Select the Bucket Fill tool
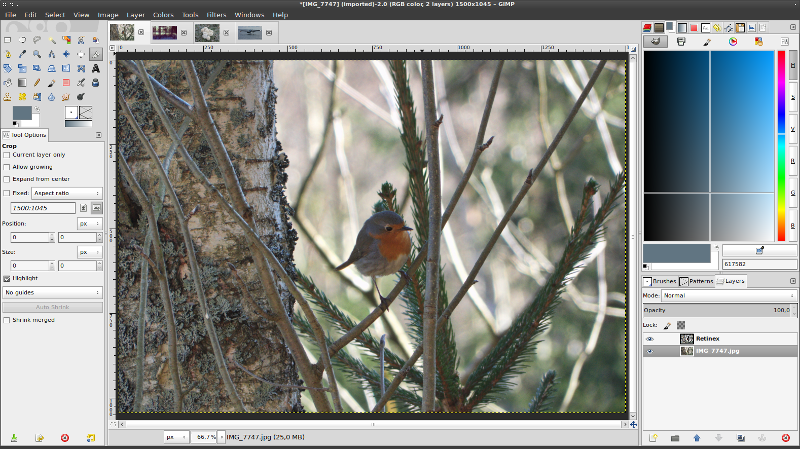Viewport: 800px width, 449px height. point(8,83)
